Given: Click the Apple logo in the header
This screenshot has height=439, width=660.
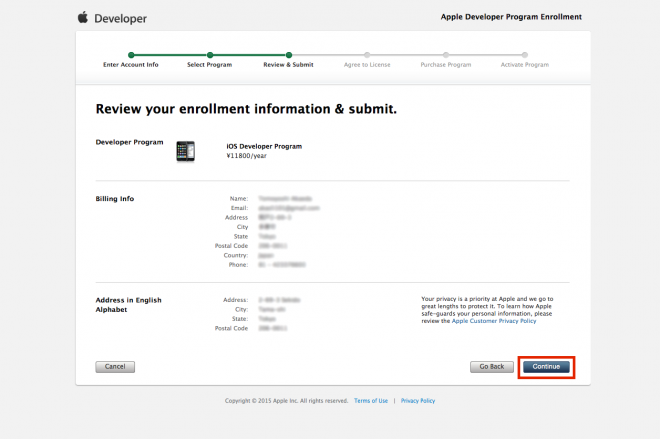Looking at the screenshot, I should point(83,17).
